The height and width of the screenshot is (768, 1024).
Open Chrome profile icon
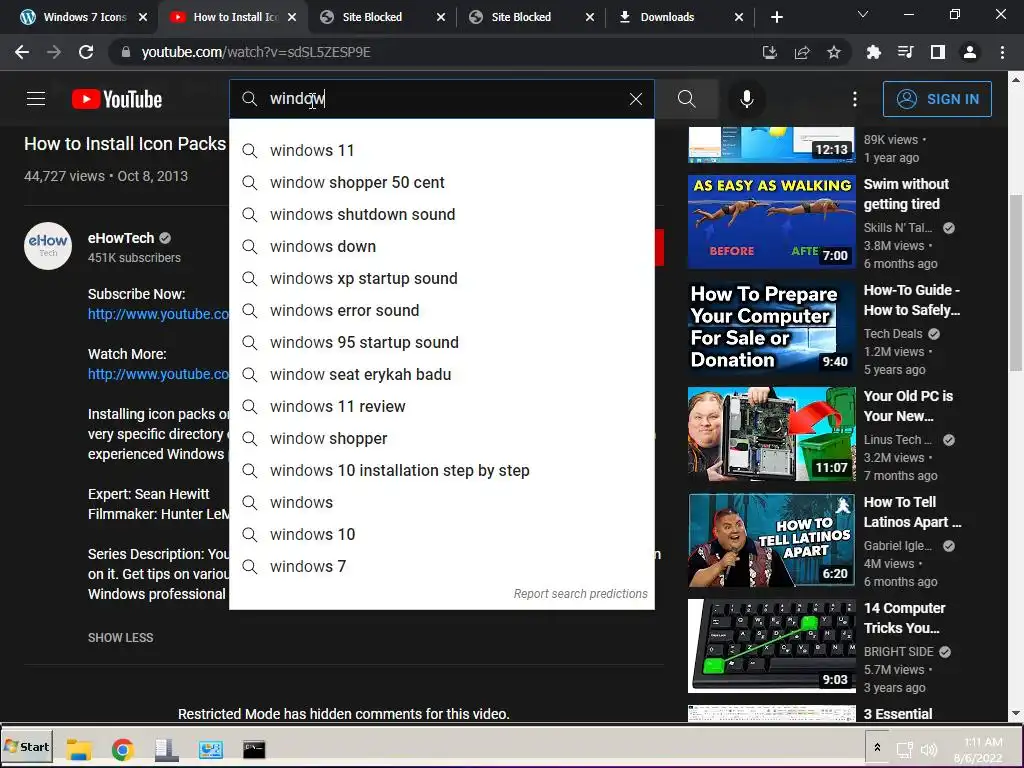coord(970,52)
